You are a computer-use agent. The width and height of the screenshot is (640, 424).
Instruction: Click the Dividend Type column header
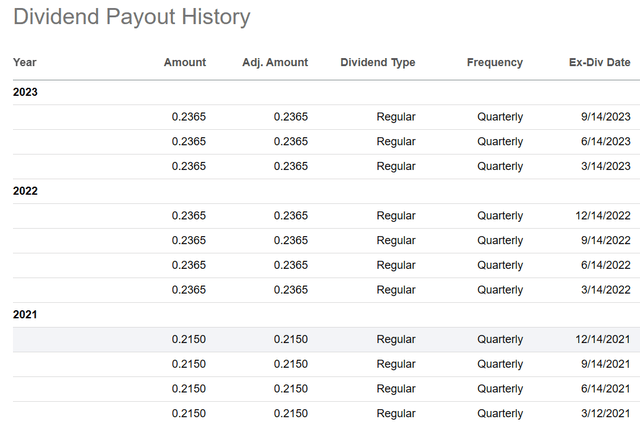point(377,62)
